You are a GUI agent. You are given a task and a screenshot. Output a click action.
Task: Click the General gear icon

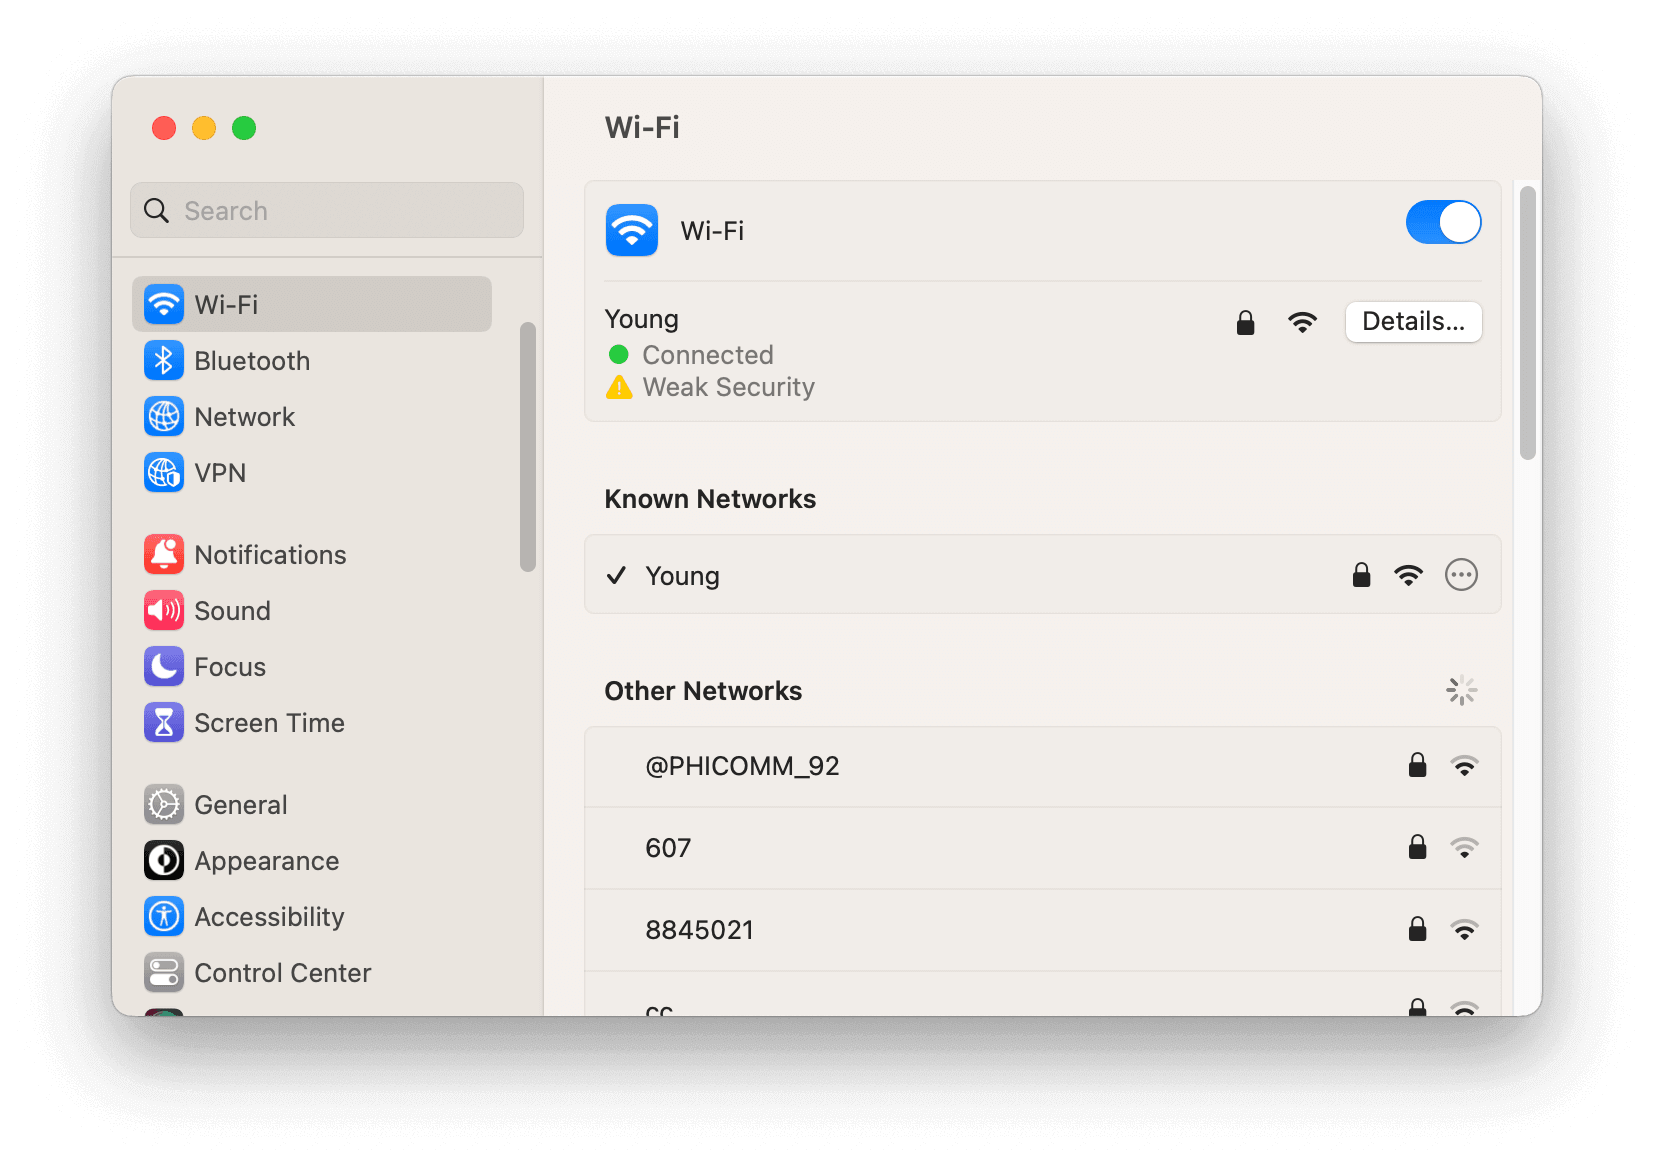pos(164,804)
